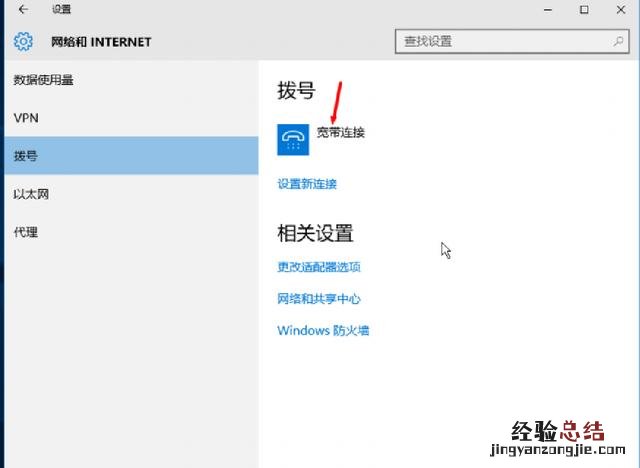Screen dimensions: 640x468
Task: Click the back arrow in title bar
Action: (x=22, y=10)
